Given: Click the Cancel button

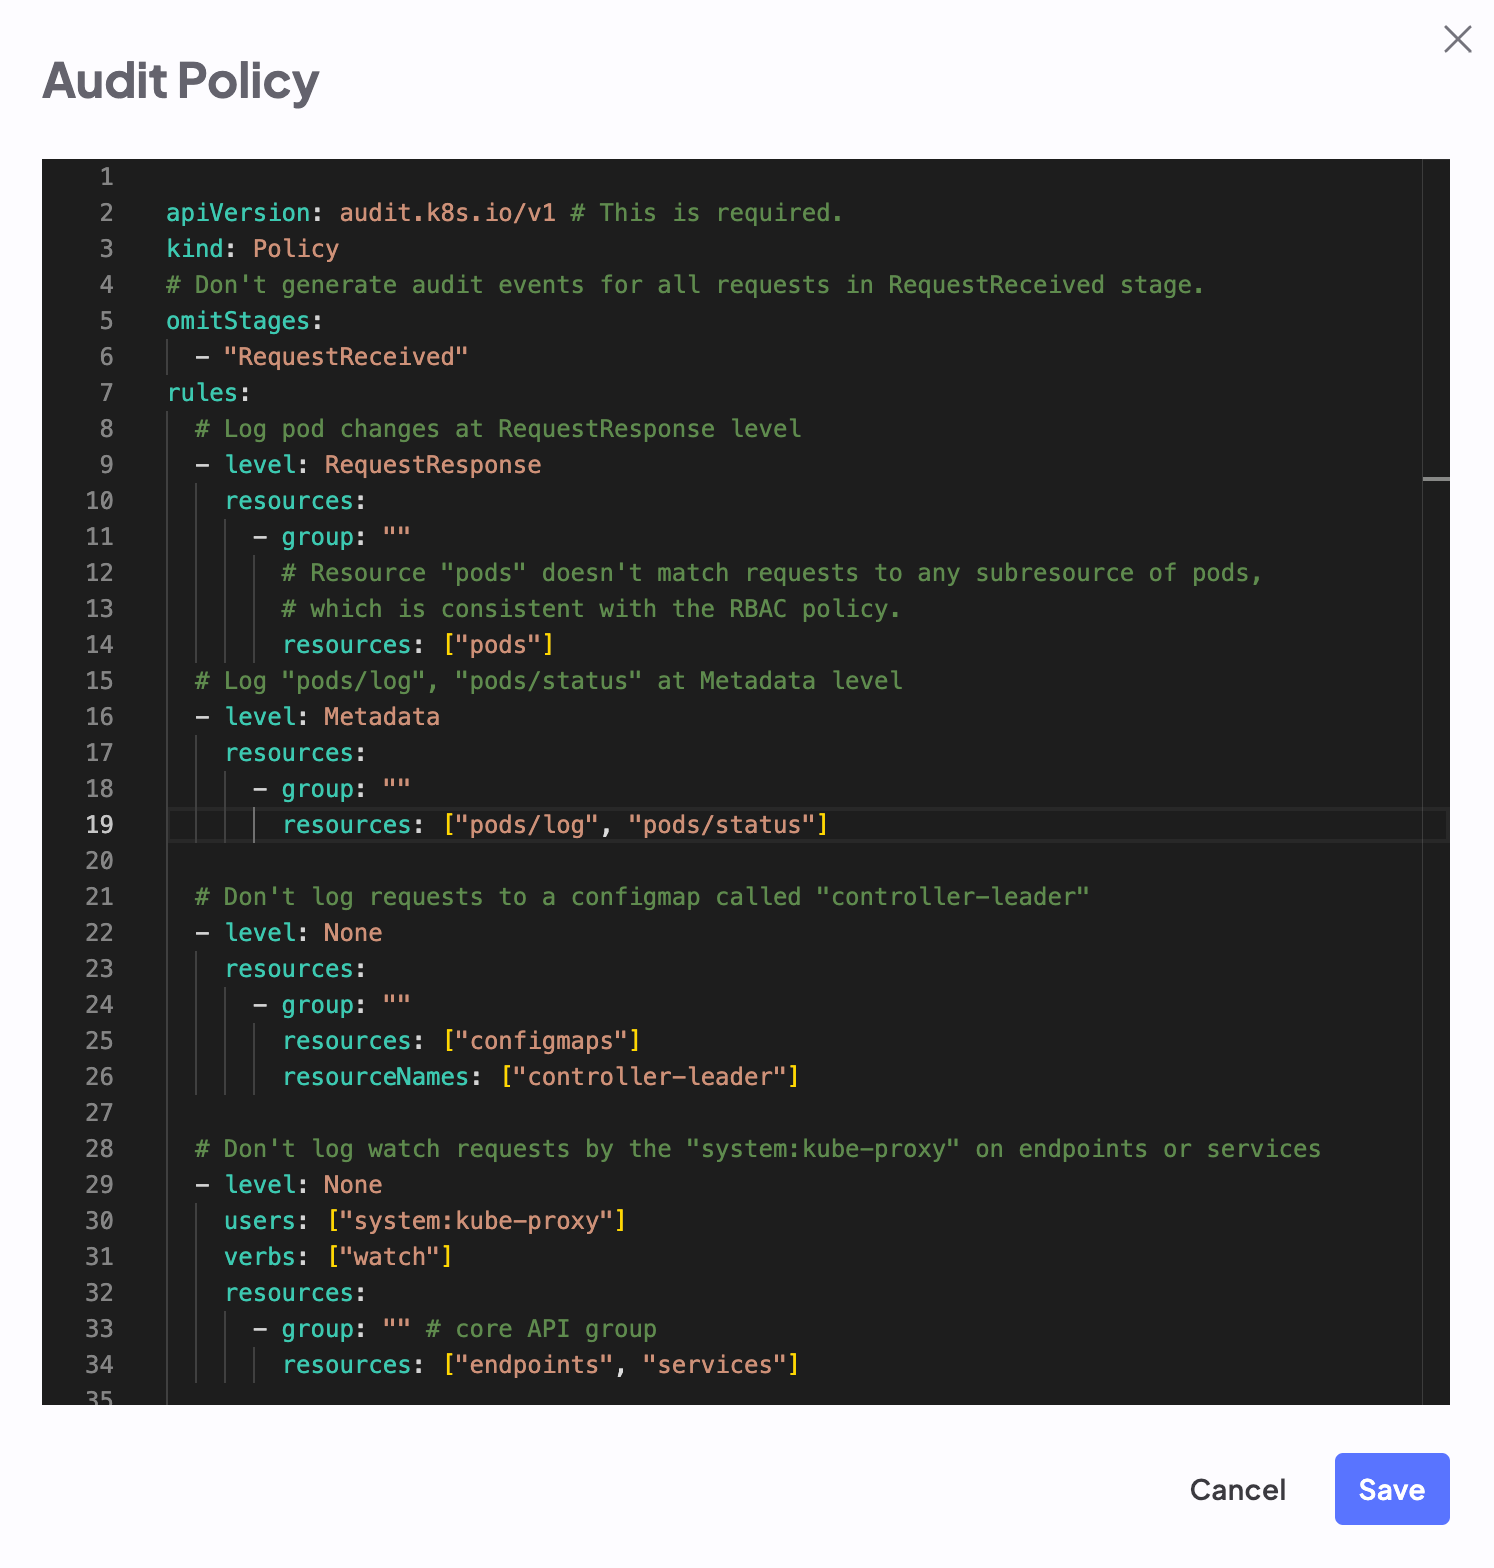Looking at the screenshot, I should click(1237, 1490).
